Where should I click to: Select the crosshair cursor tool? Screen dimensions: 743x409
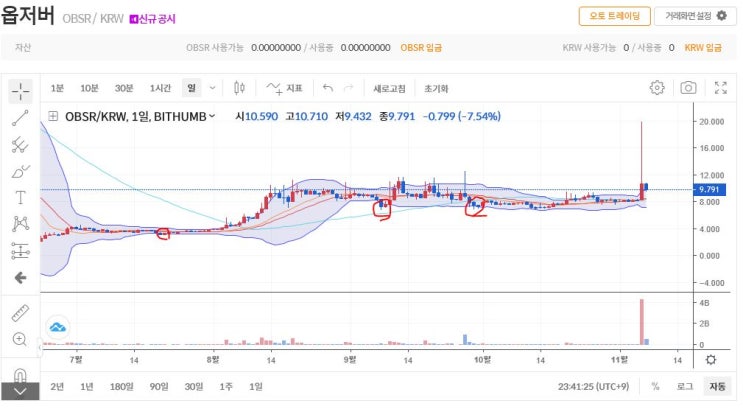point(20,91)
